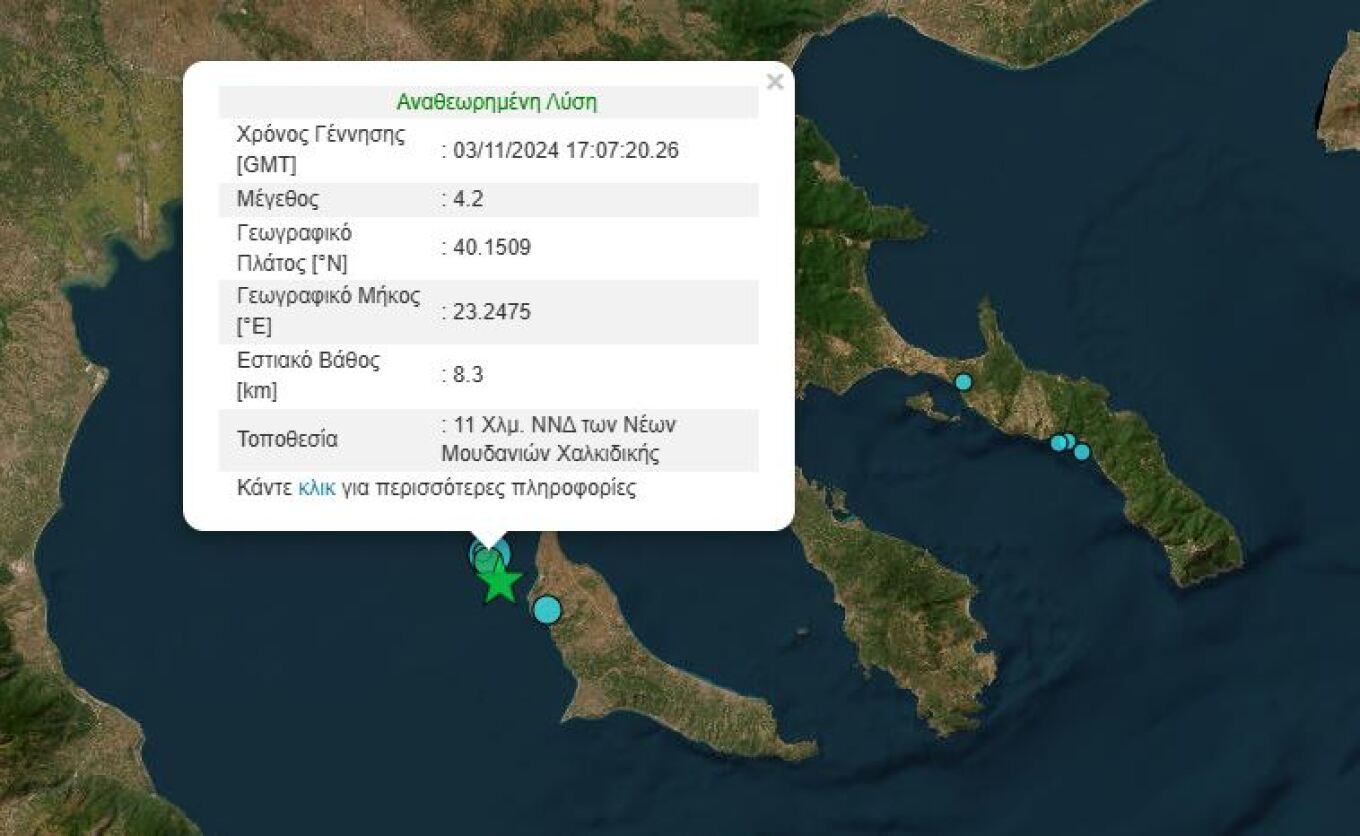Image resolution: width=1360 pixels, height=836 pixels.
Task: Select the lone cyan marker above Ammouliani island
Action: [x=963, y=381]
